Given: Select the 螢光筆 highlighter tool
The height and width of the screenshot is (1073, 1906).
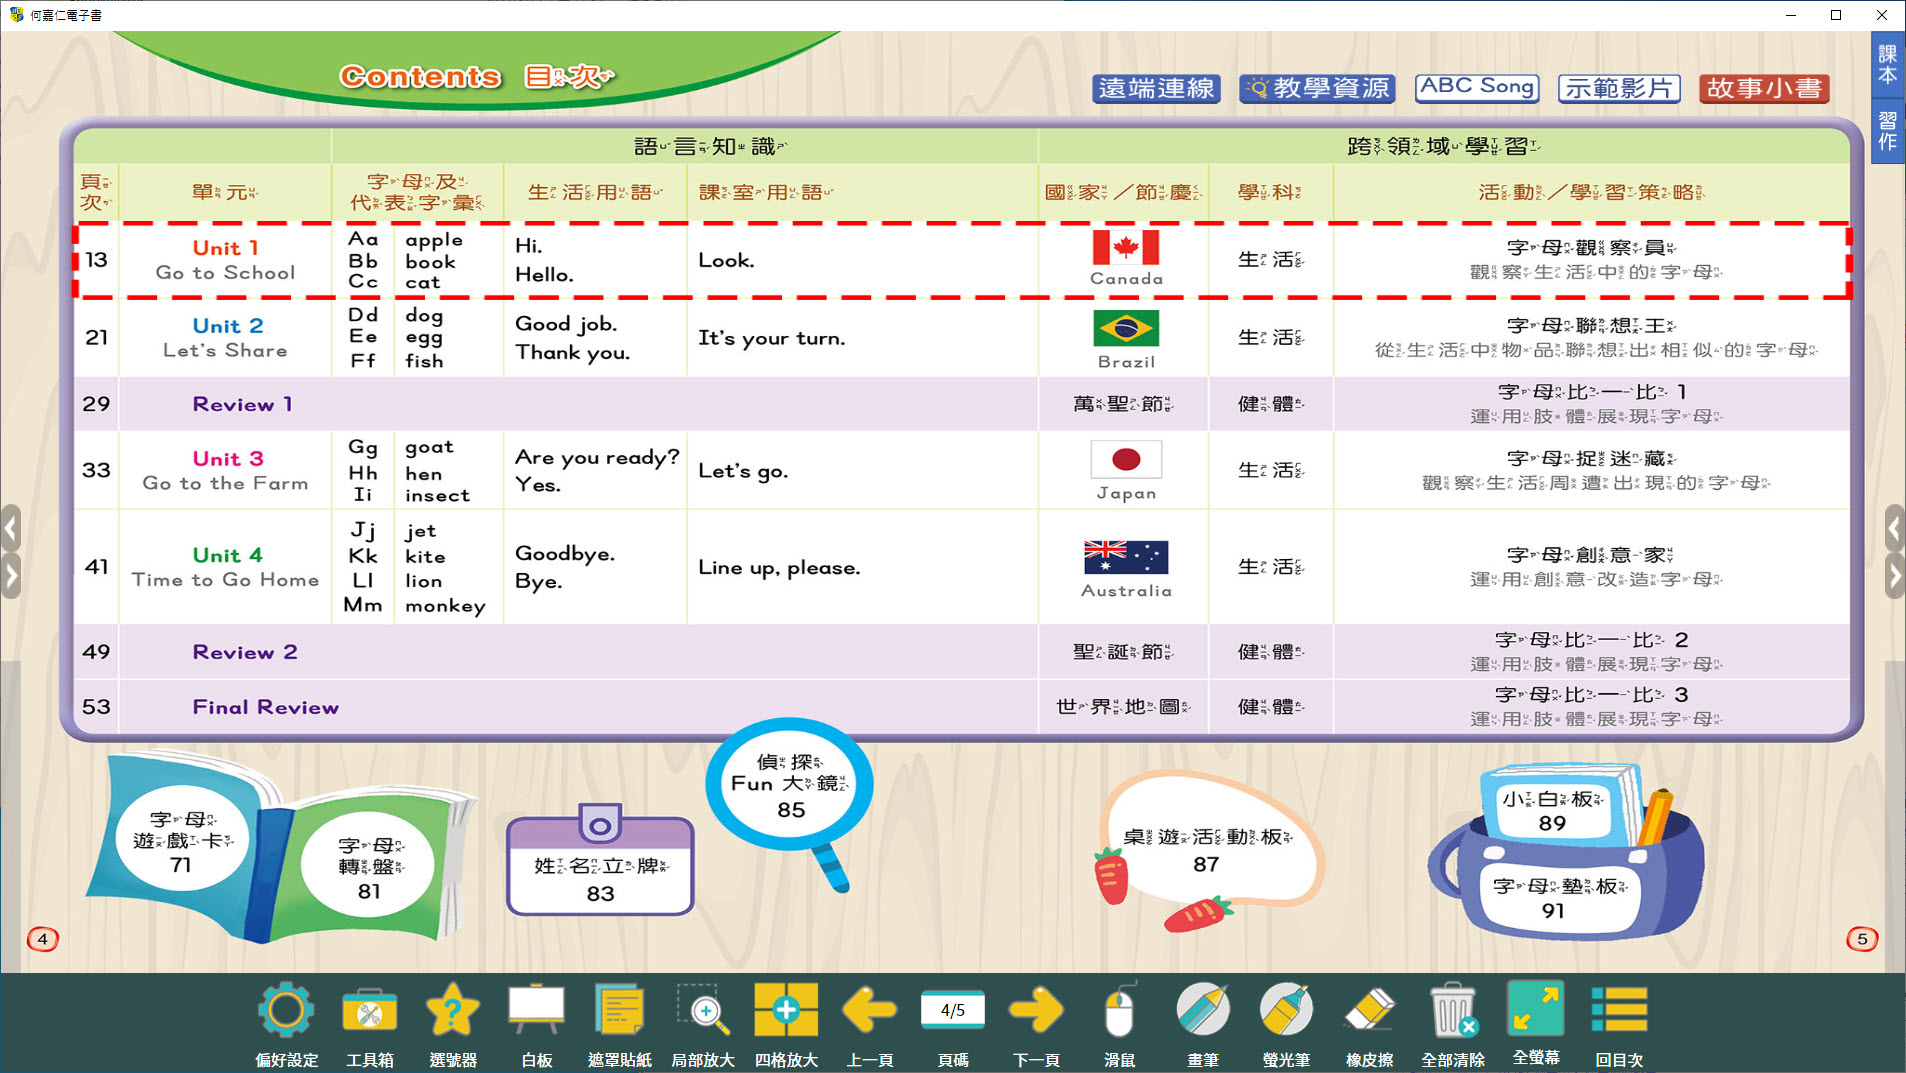Looking at the screenshot, I should point(1286,1012).
